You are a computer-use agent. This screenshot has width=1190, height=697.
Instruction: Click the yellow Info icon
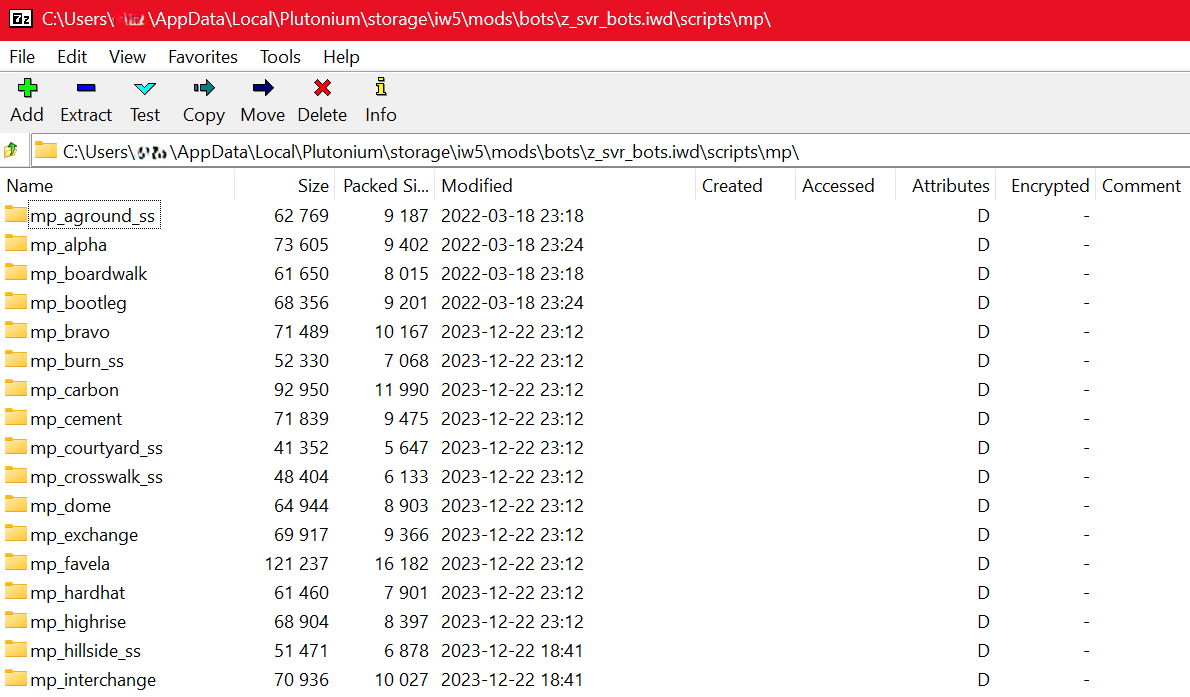click(381, 87)
